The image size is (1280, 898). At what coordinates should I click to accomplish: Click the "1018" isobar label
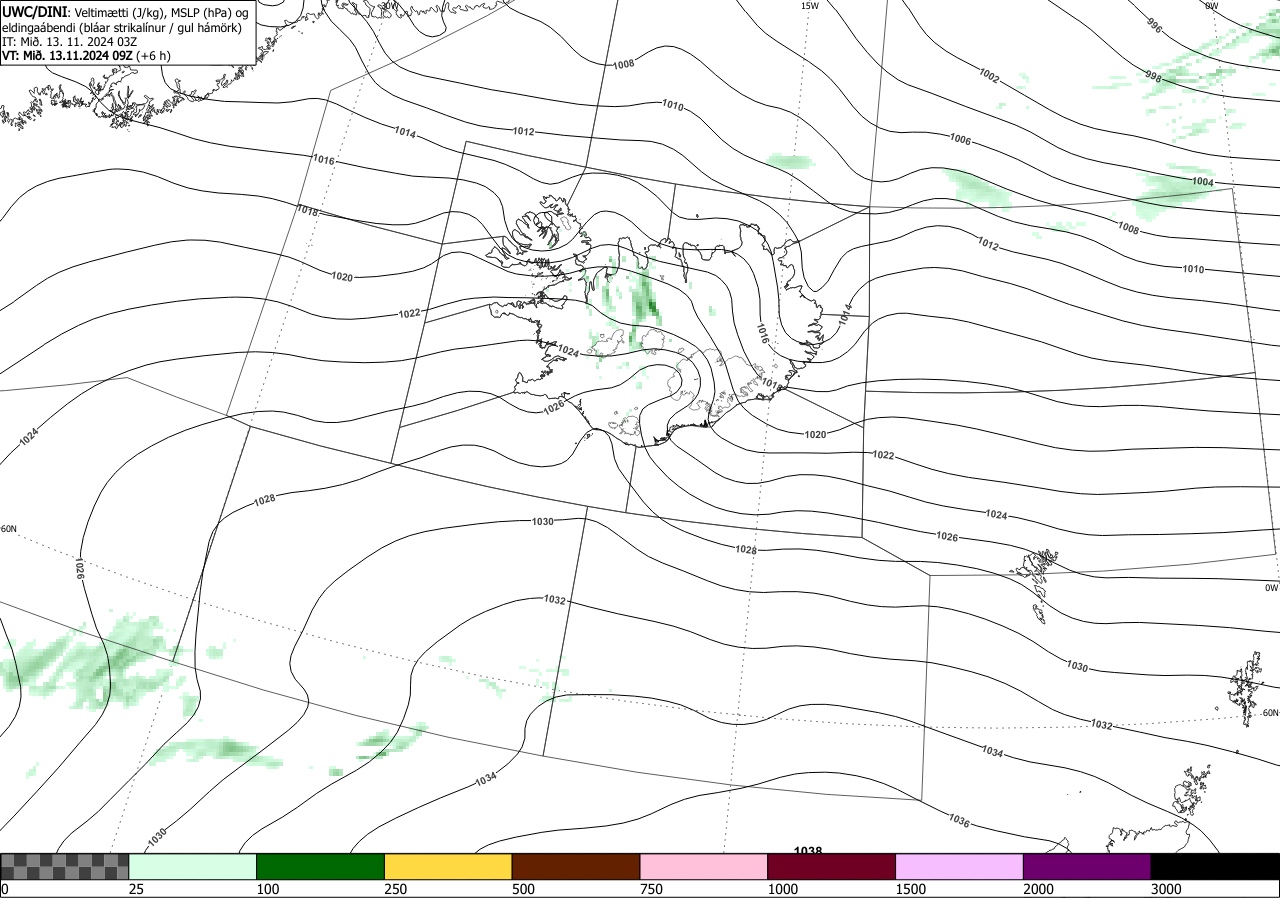pyautogui.click(x=307, y=211)
